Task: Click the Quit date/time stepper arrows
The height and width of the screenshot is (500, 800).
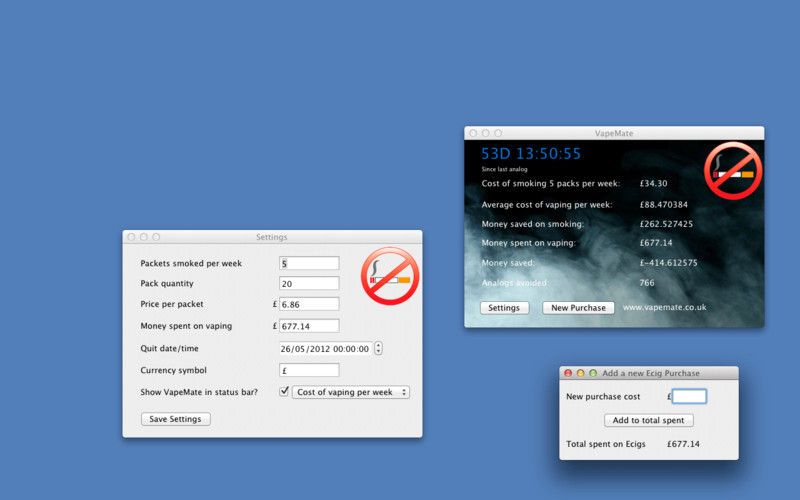Action: pos(378,348)
